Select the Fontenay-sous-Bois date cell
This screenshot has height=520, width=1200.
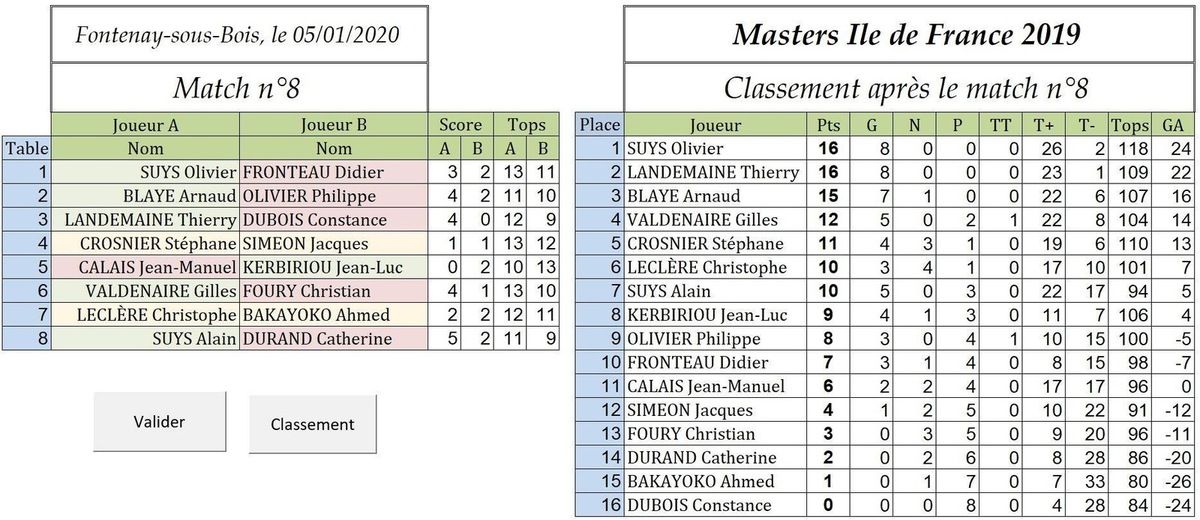pos(238,35)
